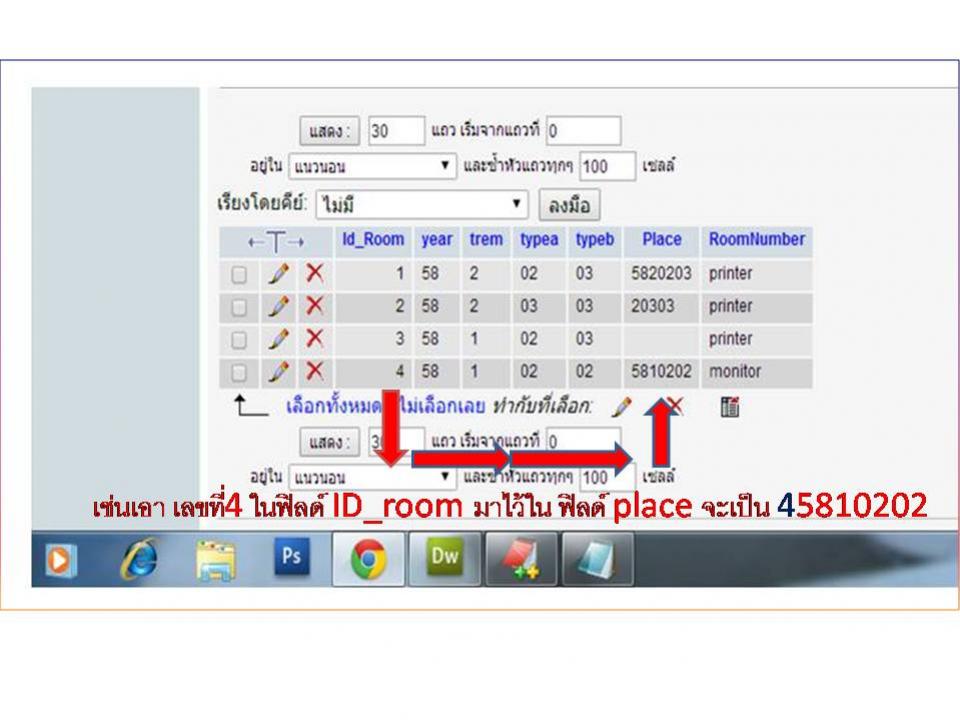Sort by trem column header
The image size is (960, 720).
coord(486,239)
